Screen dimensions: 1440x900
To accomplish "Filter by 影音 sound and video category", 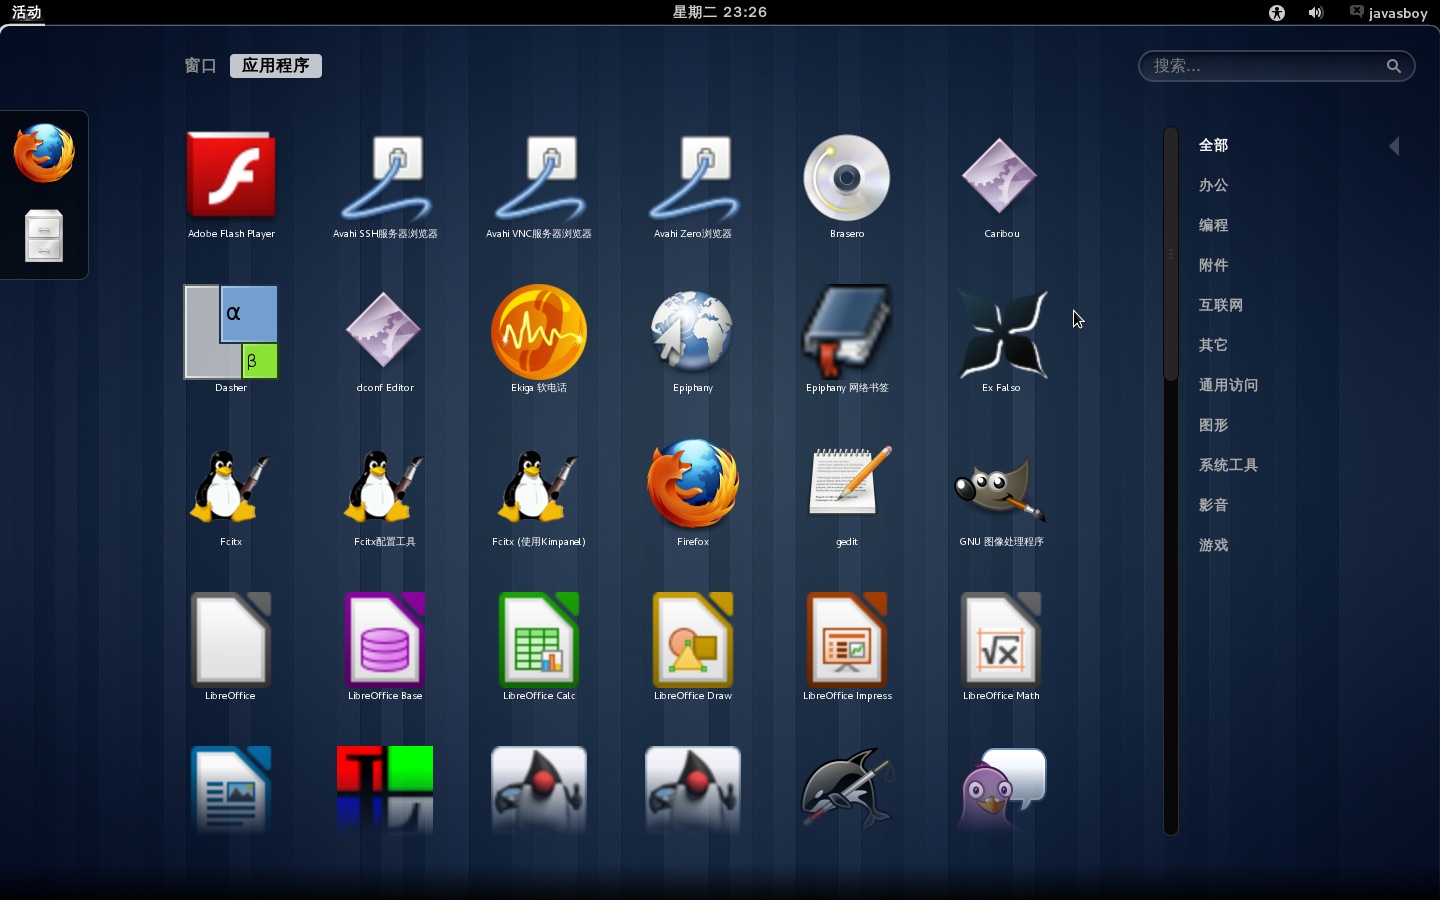I will [x=1213, y=505].
